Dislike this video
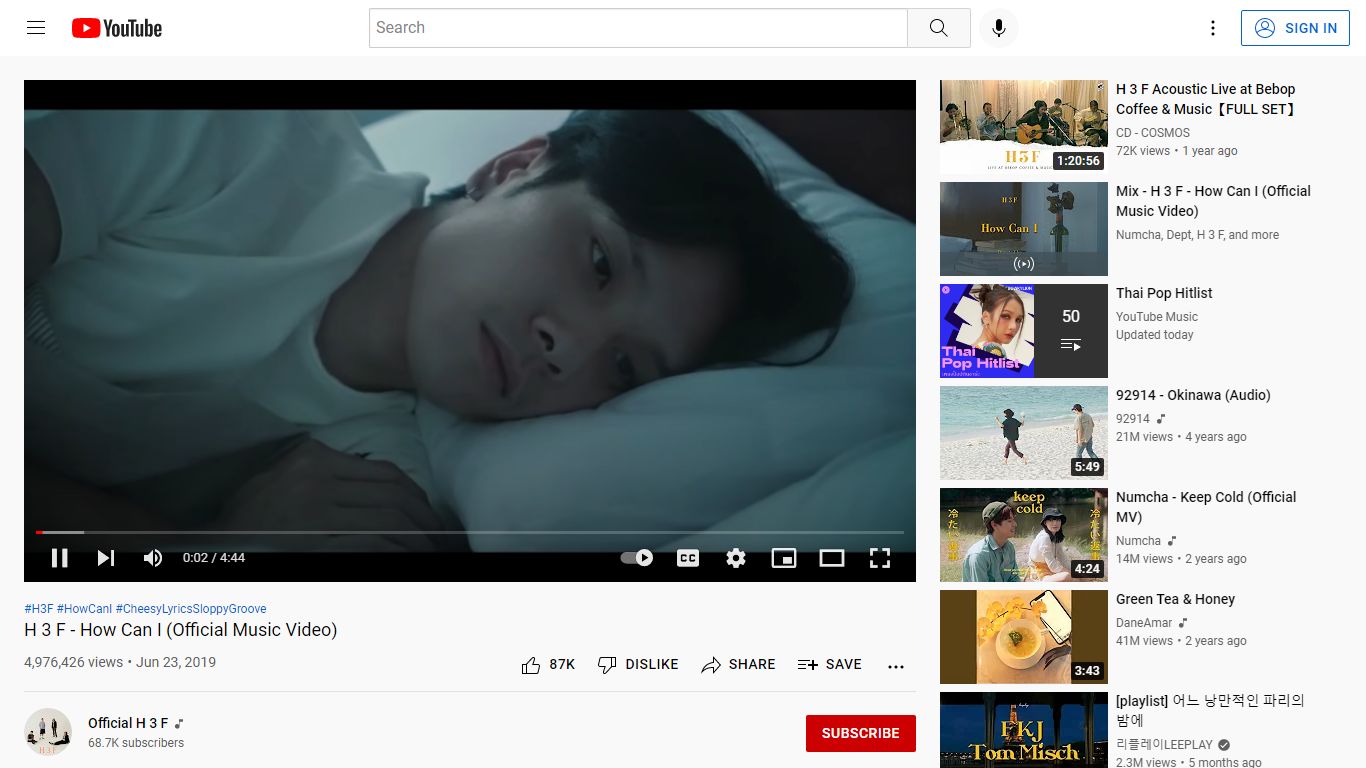Screen dimensions: 1366x768 pos(638,665)
